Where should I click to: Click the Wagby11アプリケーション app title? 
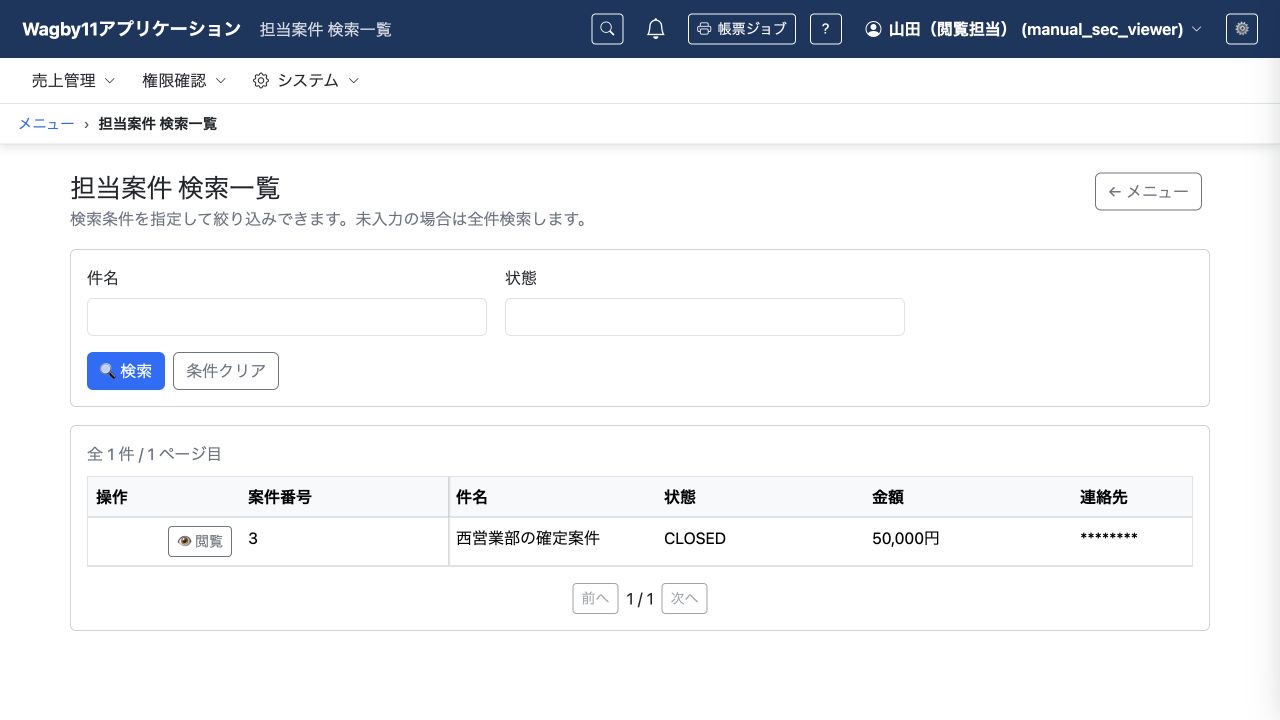tap(132, 29)
